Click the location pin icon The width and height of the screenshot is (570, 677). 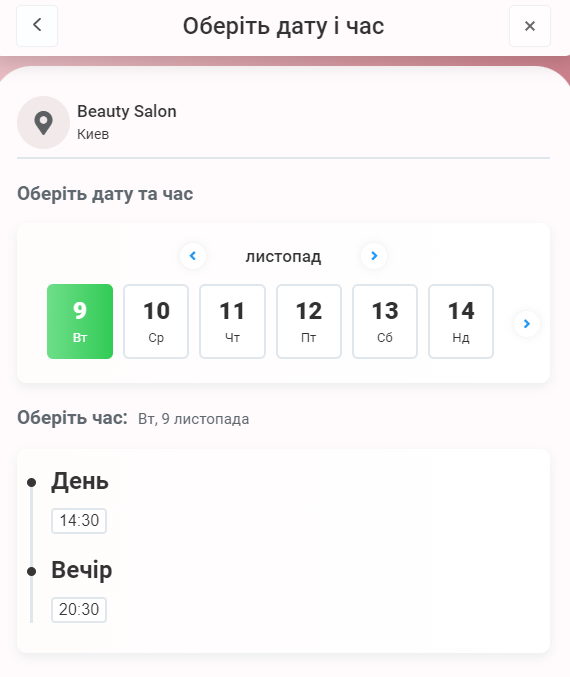43,123
